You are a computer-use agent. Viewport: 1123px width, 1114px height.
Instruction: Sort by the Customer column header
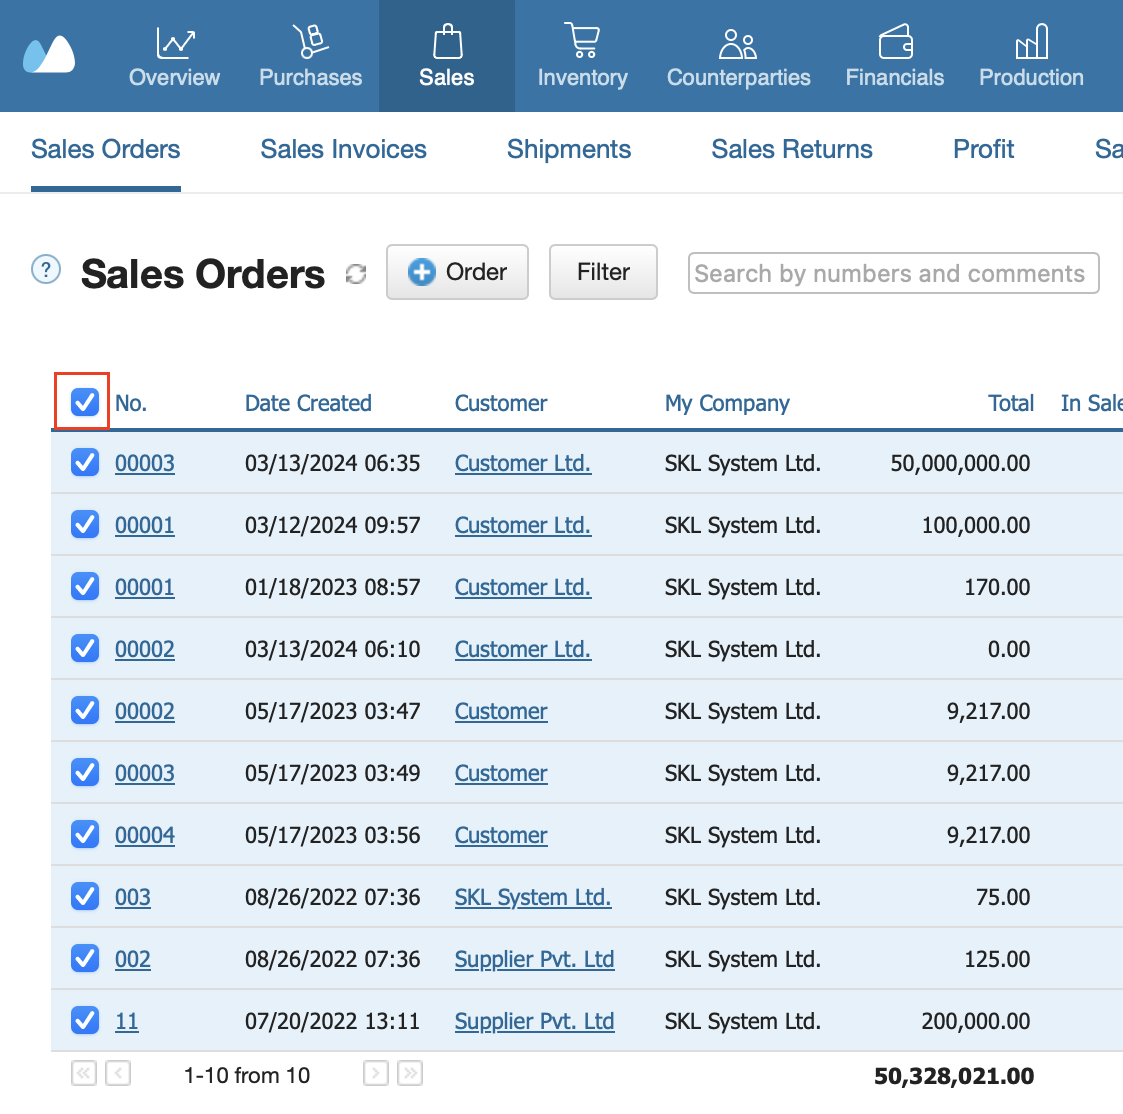point(501,403)
